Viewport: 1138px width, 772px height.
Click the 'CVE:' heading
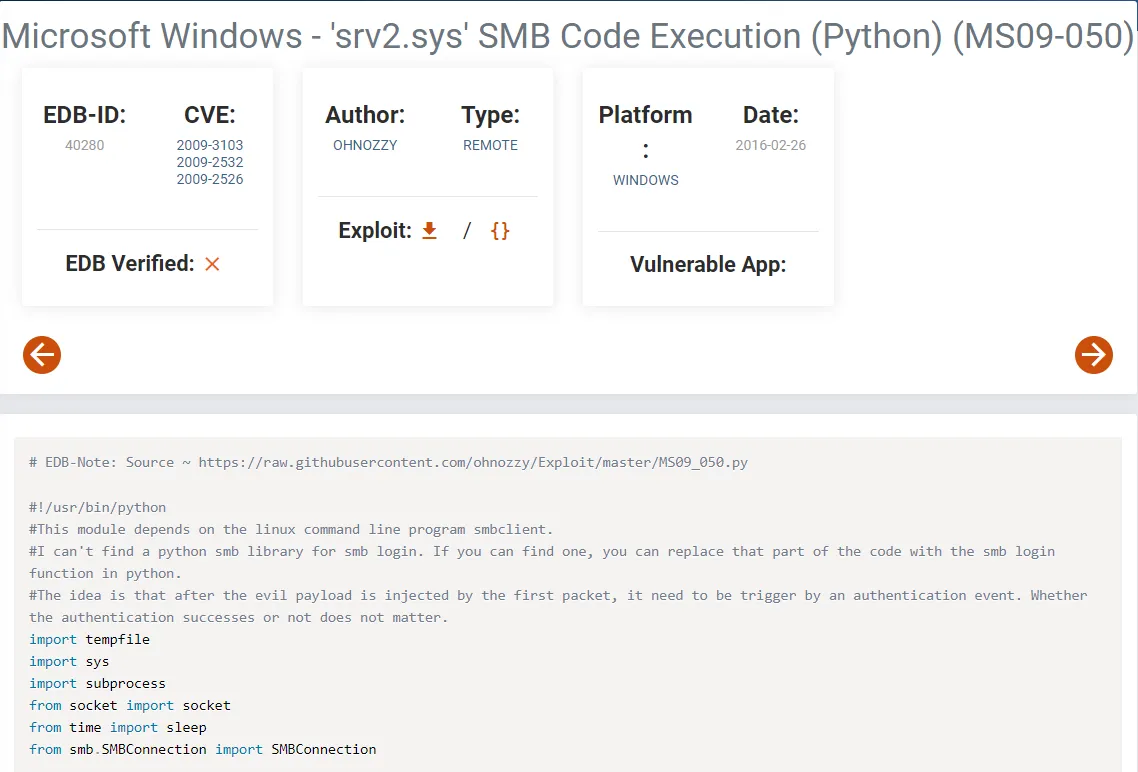coord(210,115)
